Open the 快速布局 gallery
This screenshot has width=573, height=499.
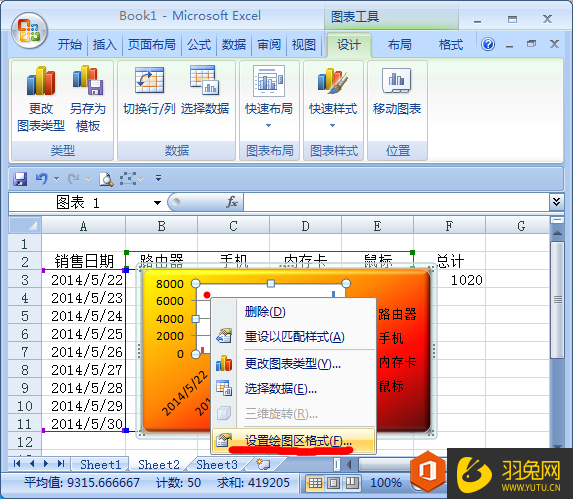(x=269, y=97)
